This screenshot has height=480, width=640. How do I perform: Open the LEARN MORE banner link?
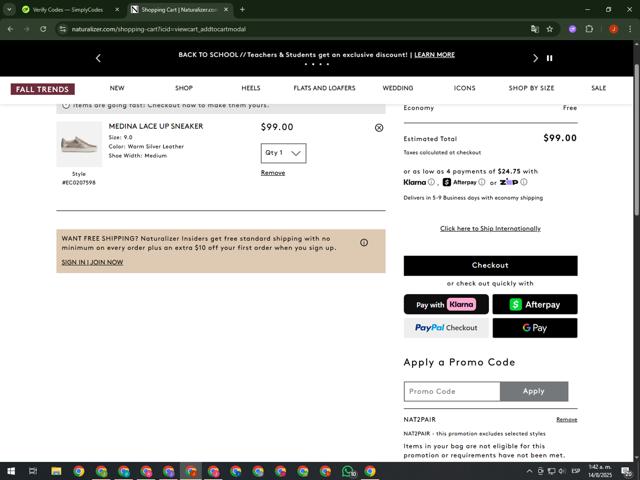pyautogui.click(x=434, y=55)
